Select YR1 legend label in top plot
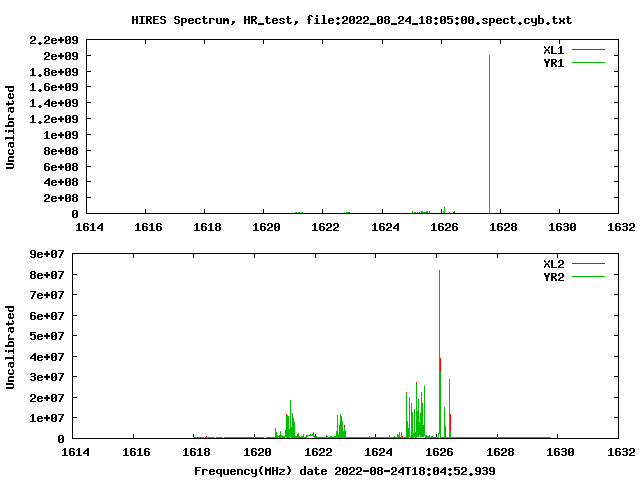Image resolution: width=640 pixels, height=480 pixels. 553,63
